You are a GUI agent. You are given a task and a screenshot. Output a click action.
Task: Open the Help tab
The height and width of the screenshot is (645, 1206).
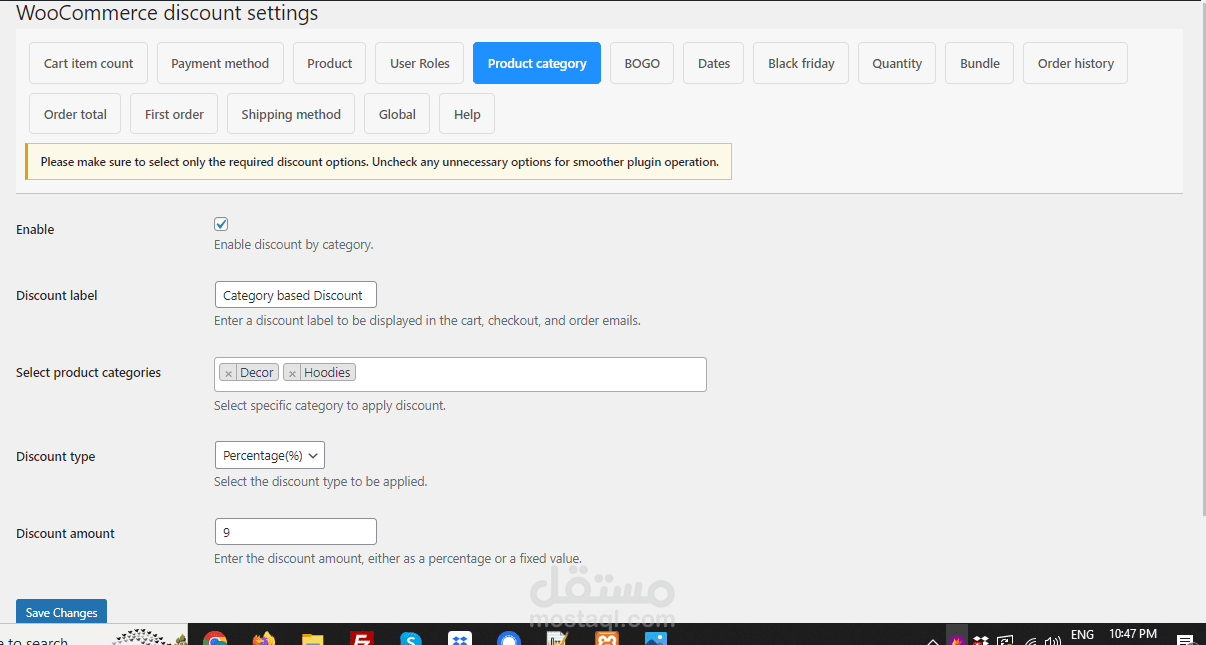(467, 114)
